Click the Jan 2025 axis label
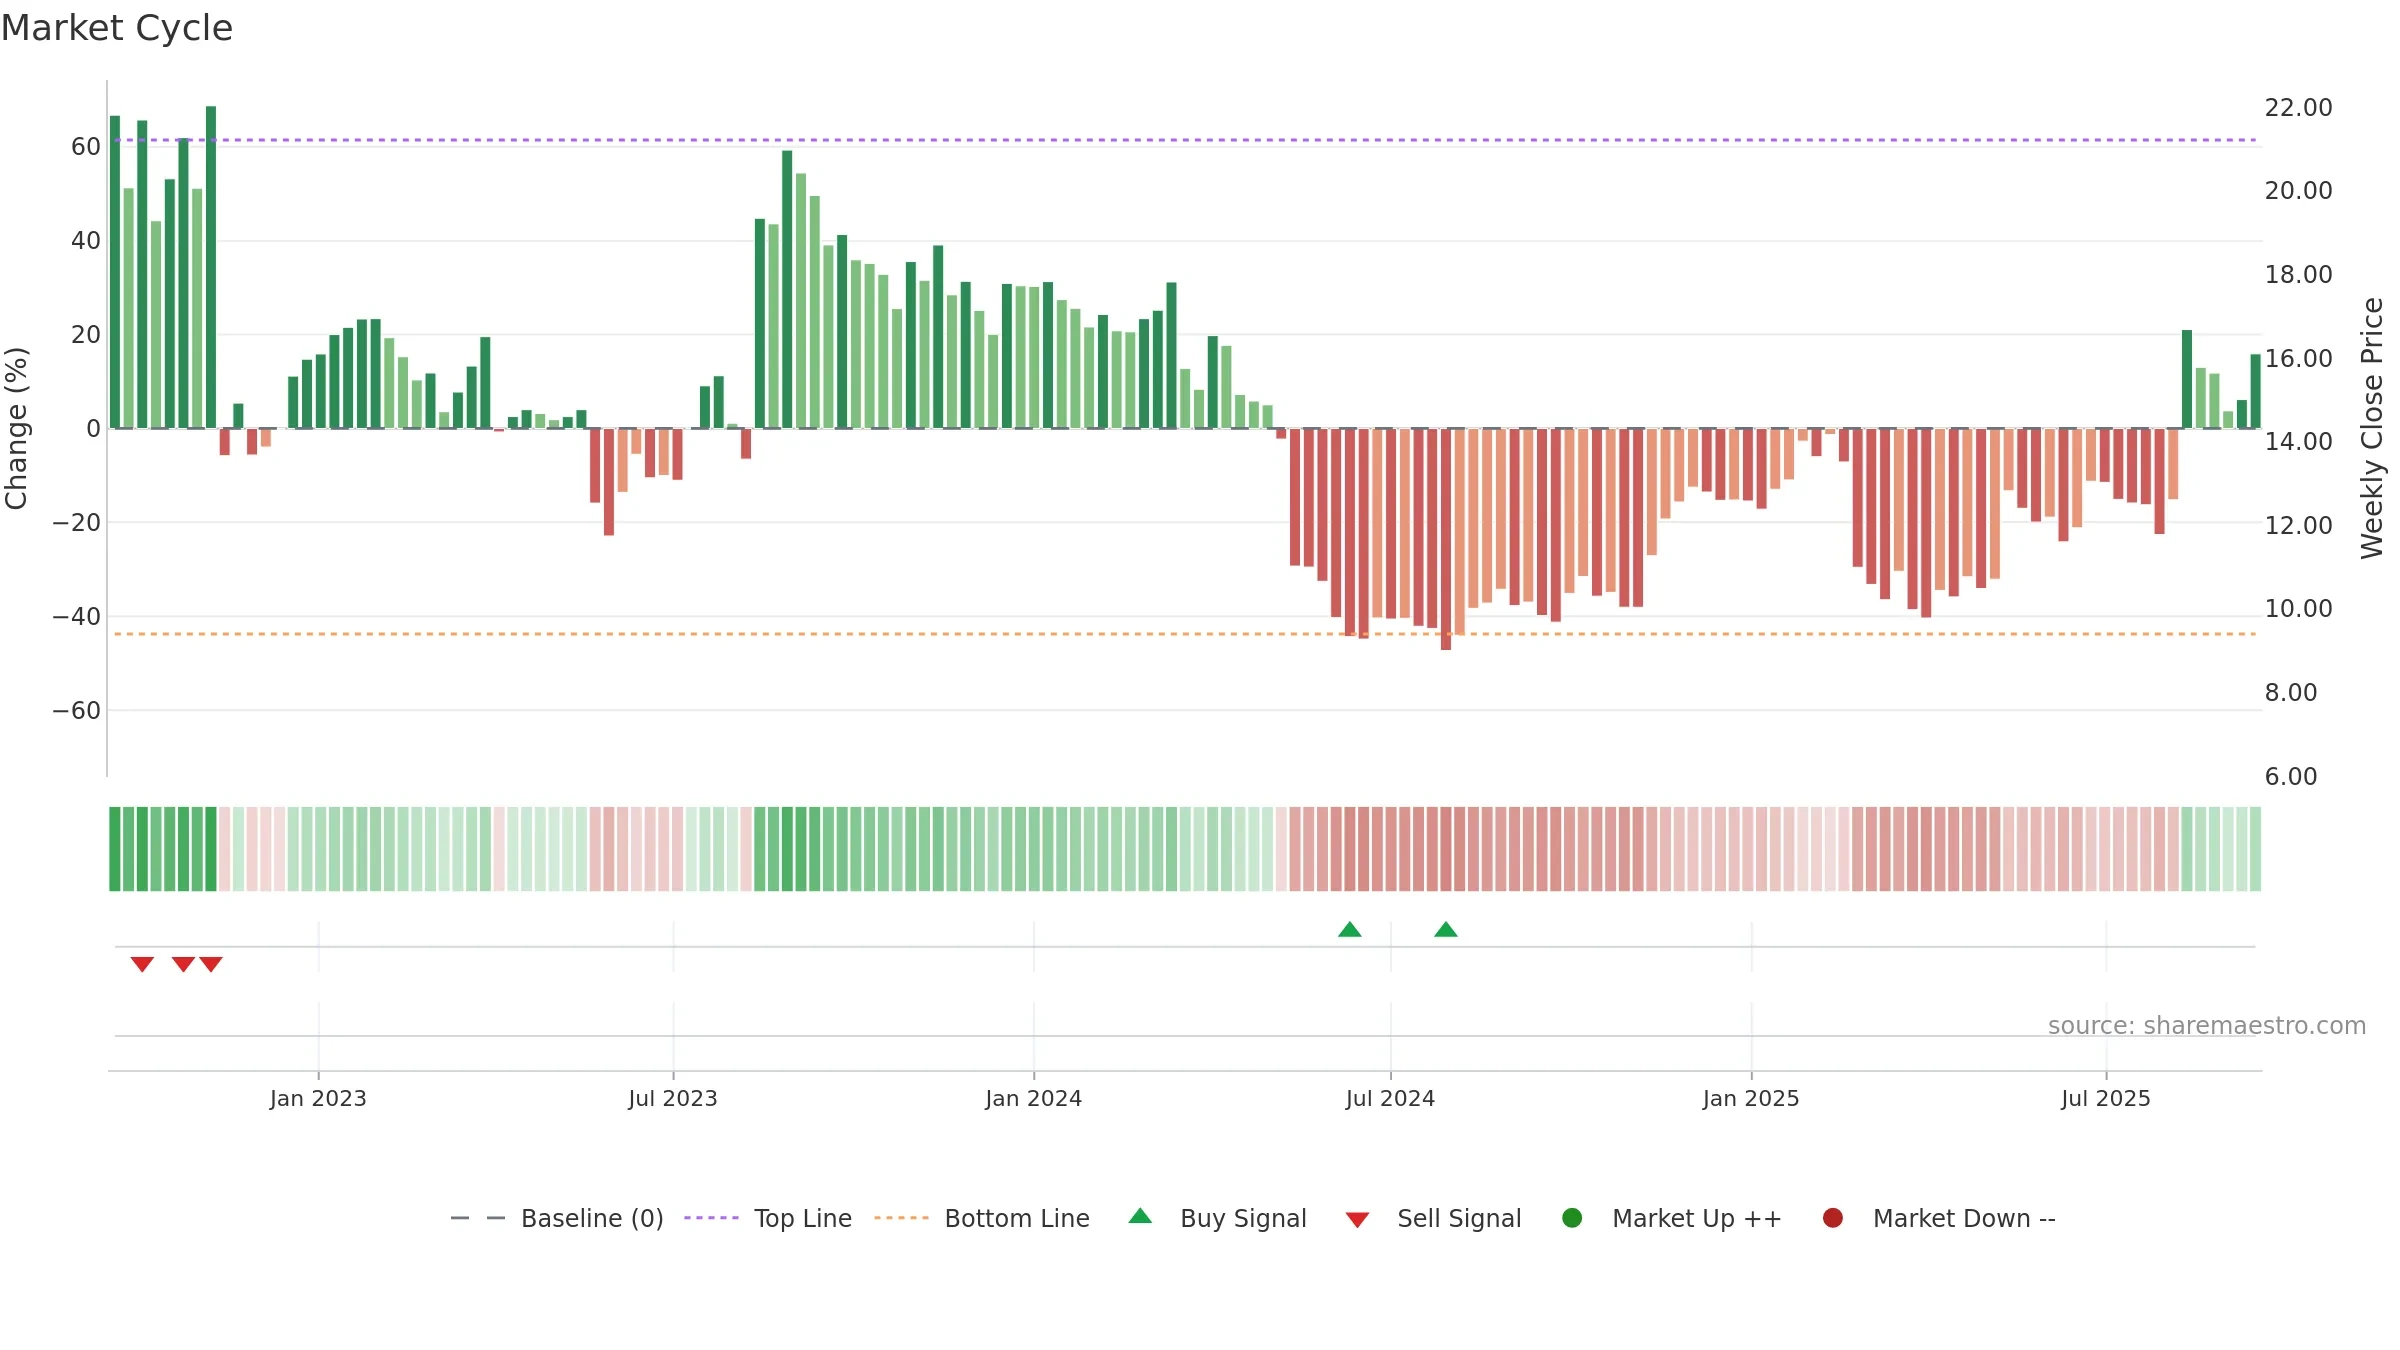2400x1350 pixels. [x=1751, y=1099]
